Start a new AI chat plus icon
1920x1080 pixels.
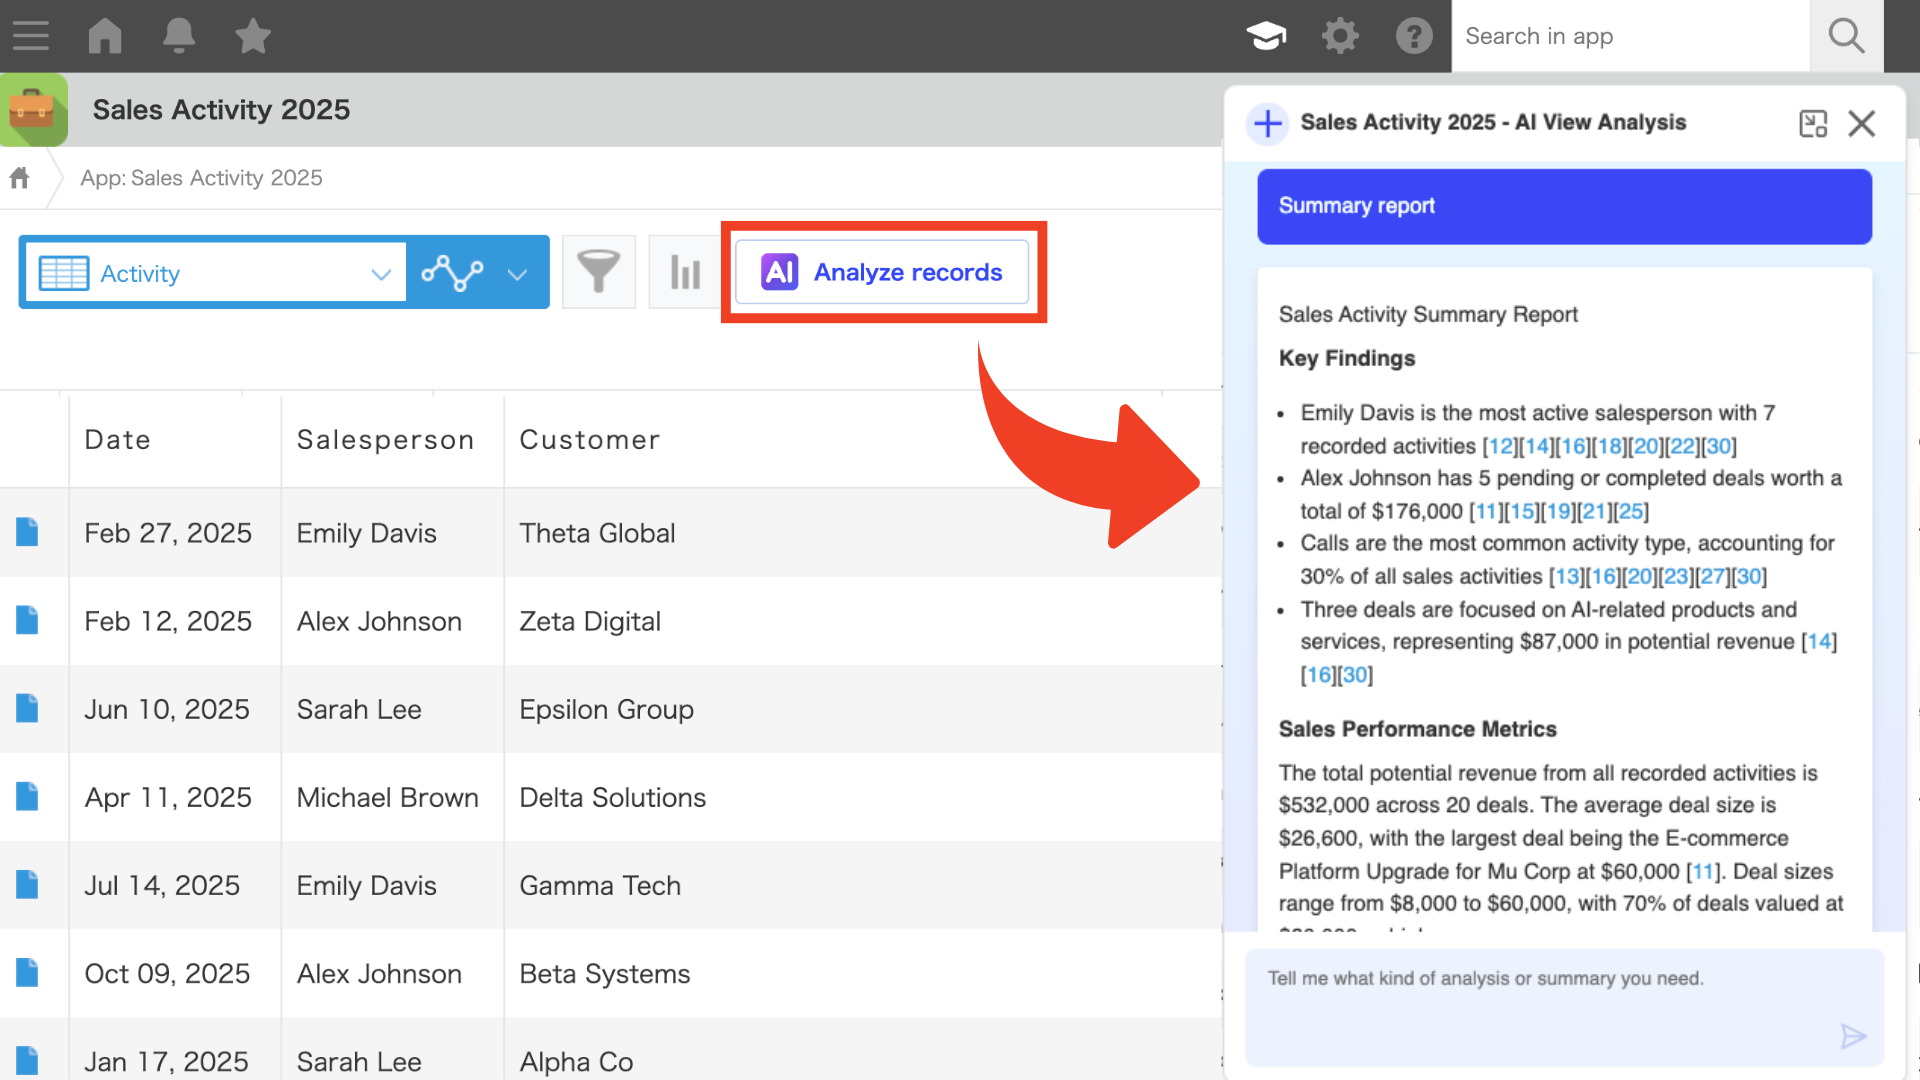pos(1268,123)
